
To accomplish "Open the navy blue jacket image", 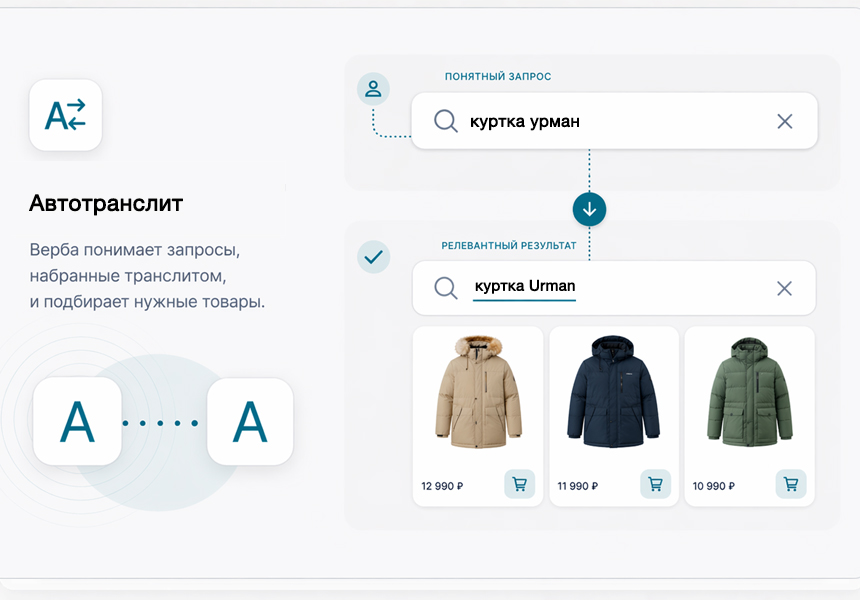I will click(613, 391).
